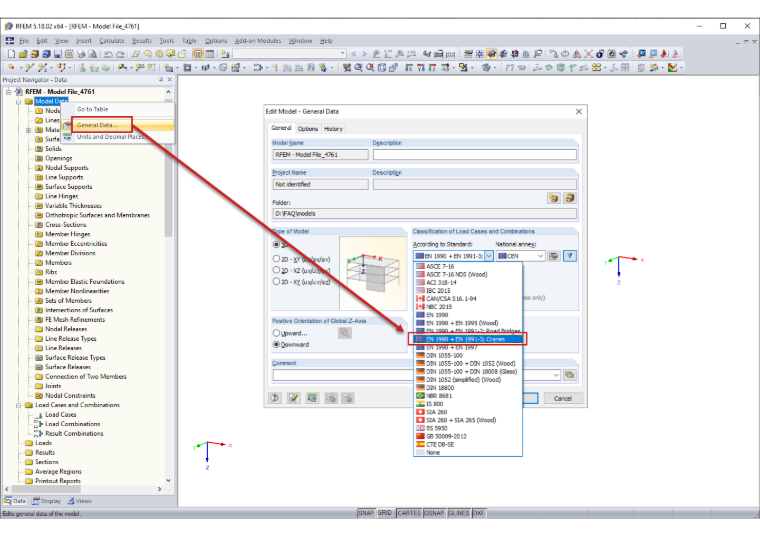
Task: Click the edit comment icon at dialog bottom
Action: click(294, 398)
